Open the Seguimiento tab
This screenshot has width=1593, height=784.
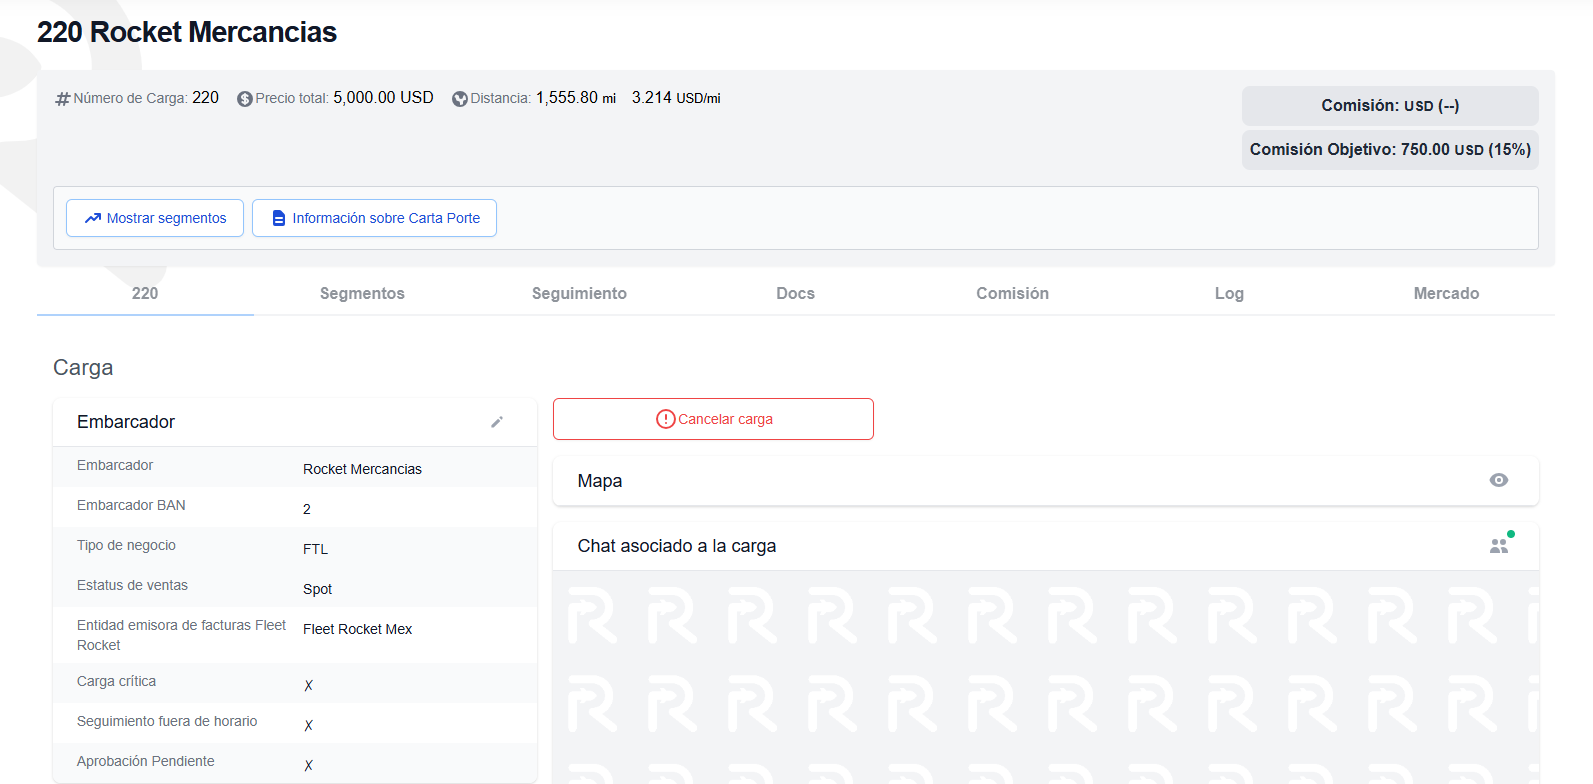579,293
